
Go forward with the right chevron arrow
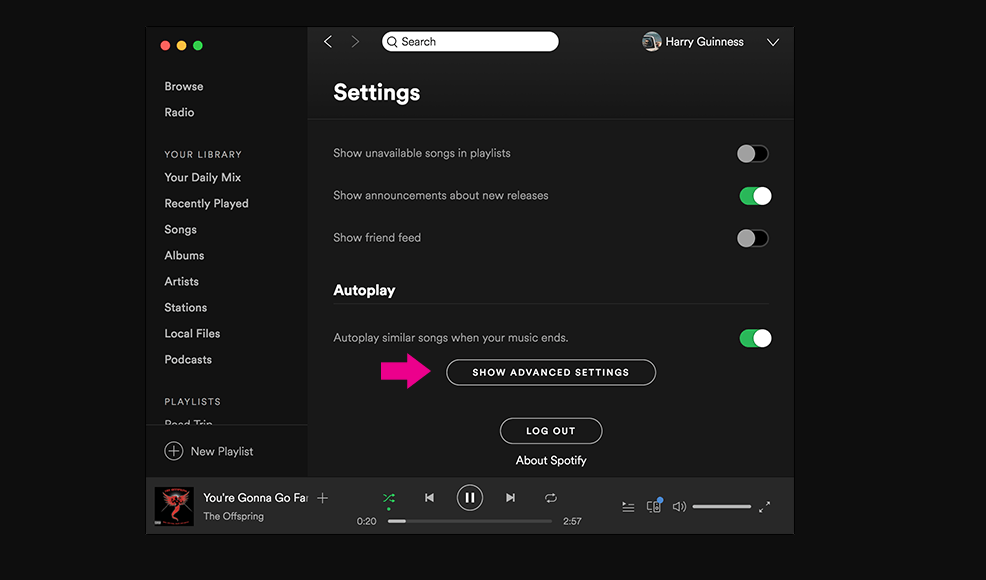(x=355, y=42)
